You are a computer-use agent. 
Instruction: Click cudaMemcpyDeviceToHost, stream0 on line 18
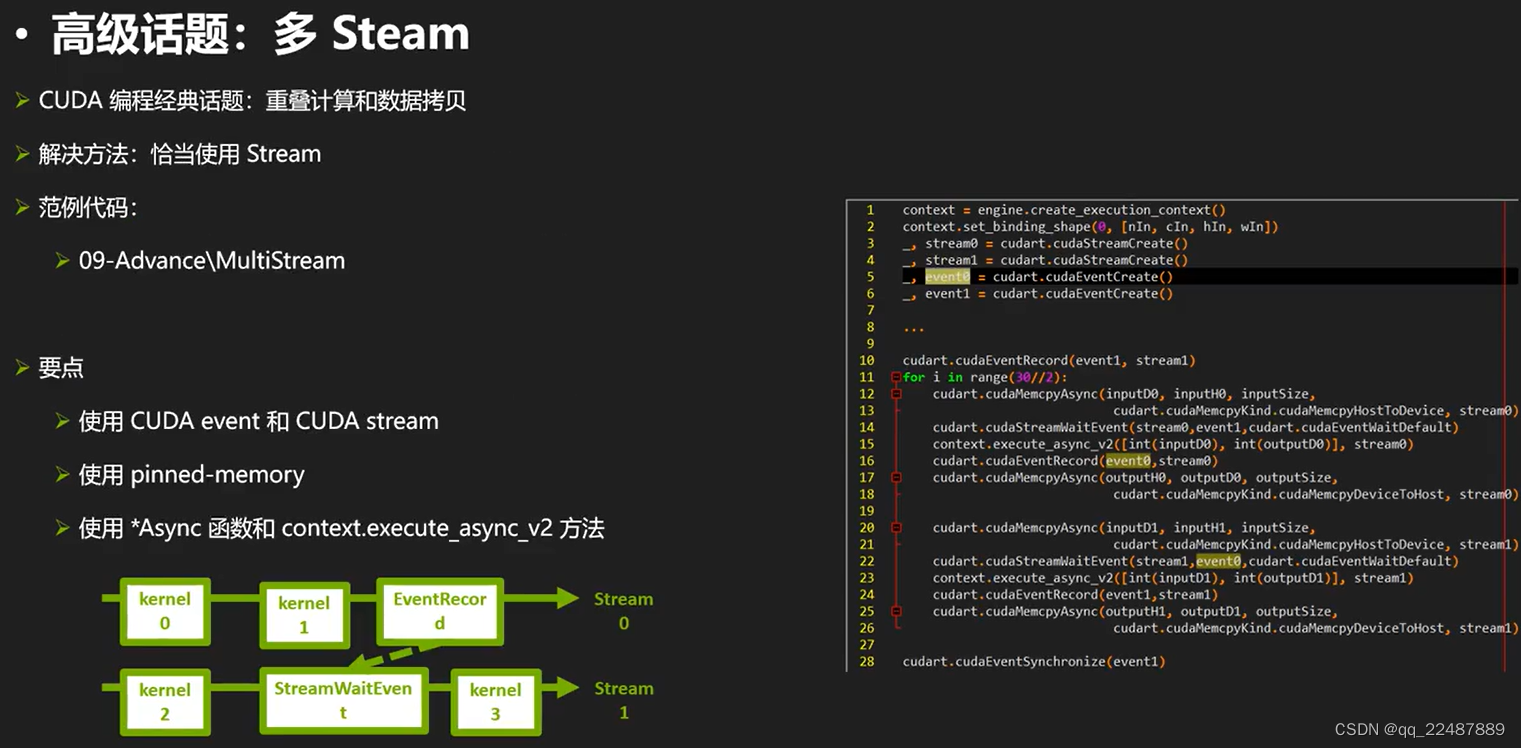[1316, 494]
